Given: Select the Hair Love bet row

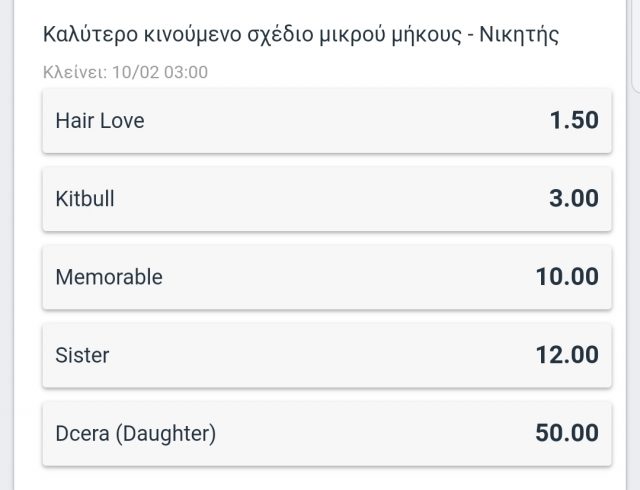Looking at the screenshot, I should coord(327,121).
